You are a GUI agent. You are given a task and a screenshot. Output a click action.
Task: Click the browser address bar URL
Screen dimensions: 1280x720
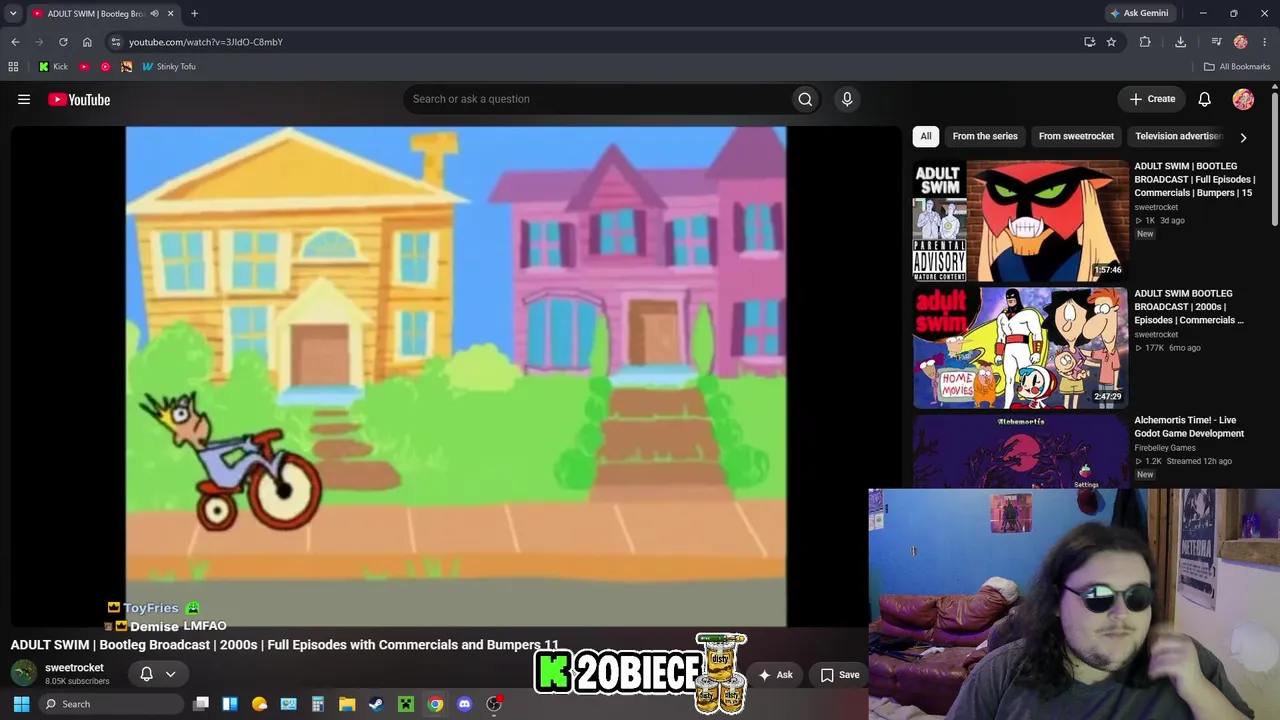206,42
